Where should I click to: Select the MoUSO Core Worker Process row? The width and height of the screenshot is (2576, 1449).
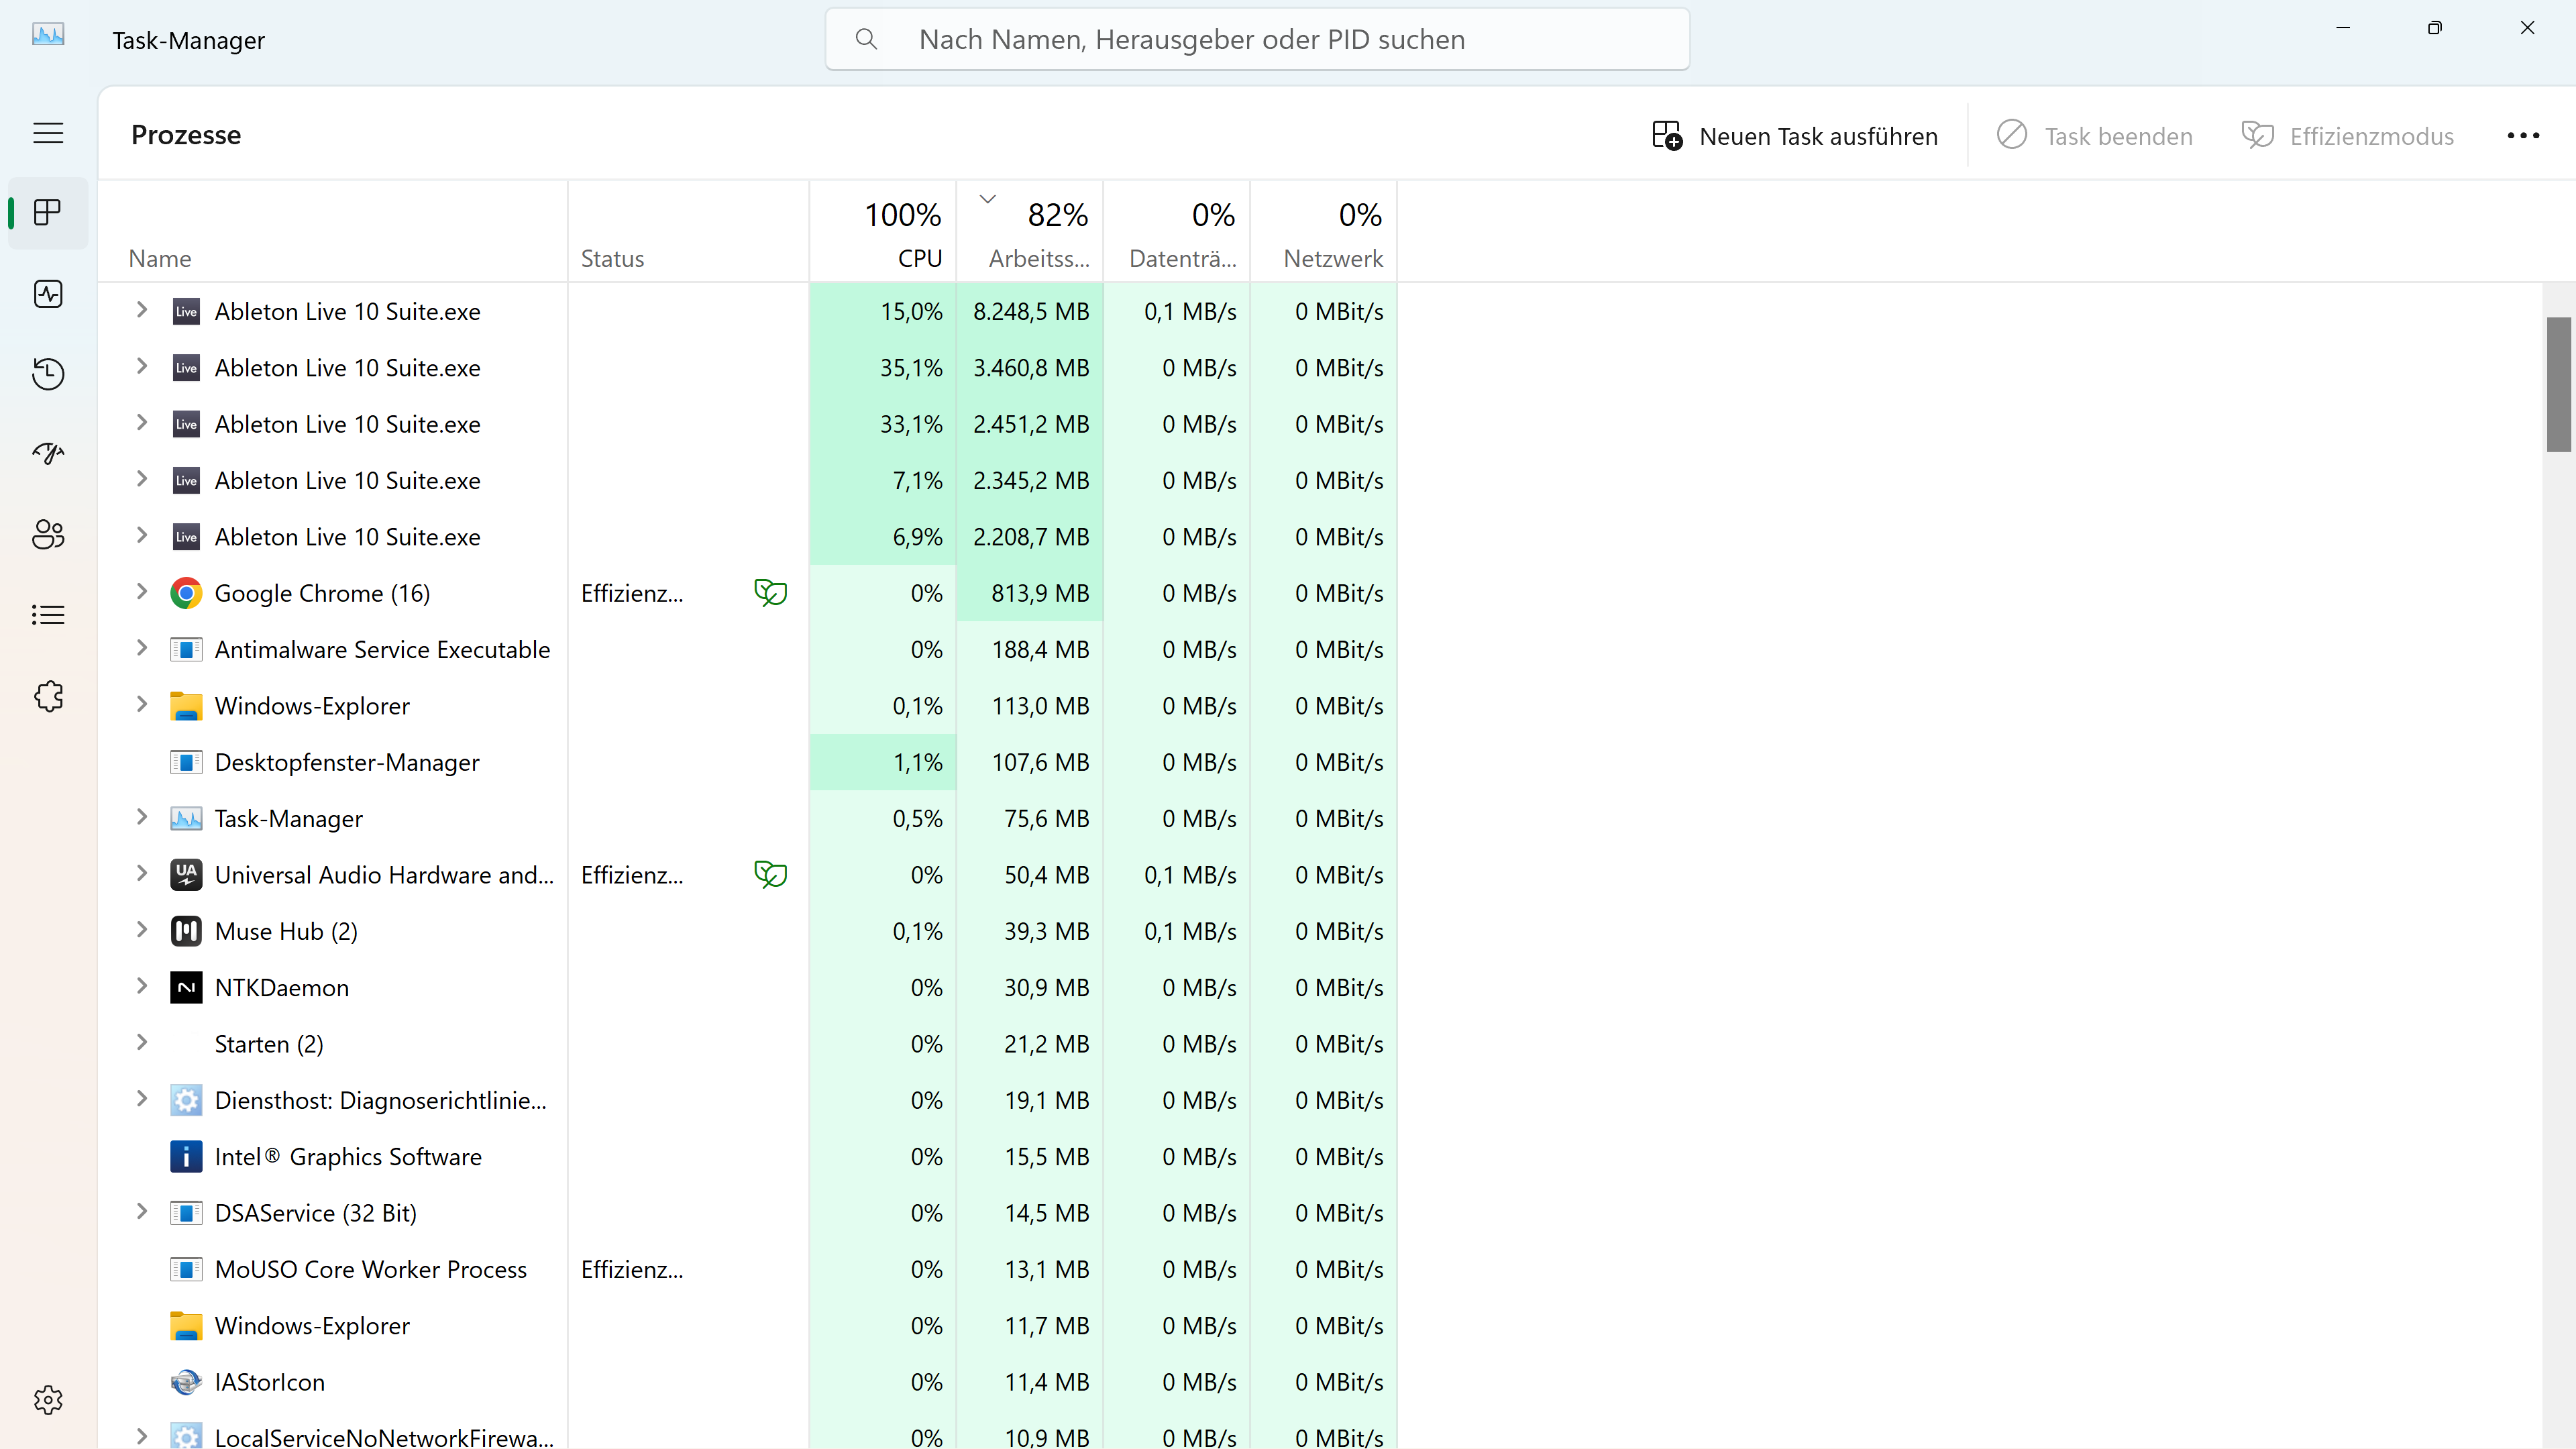click(748, 1269)
